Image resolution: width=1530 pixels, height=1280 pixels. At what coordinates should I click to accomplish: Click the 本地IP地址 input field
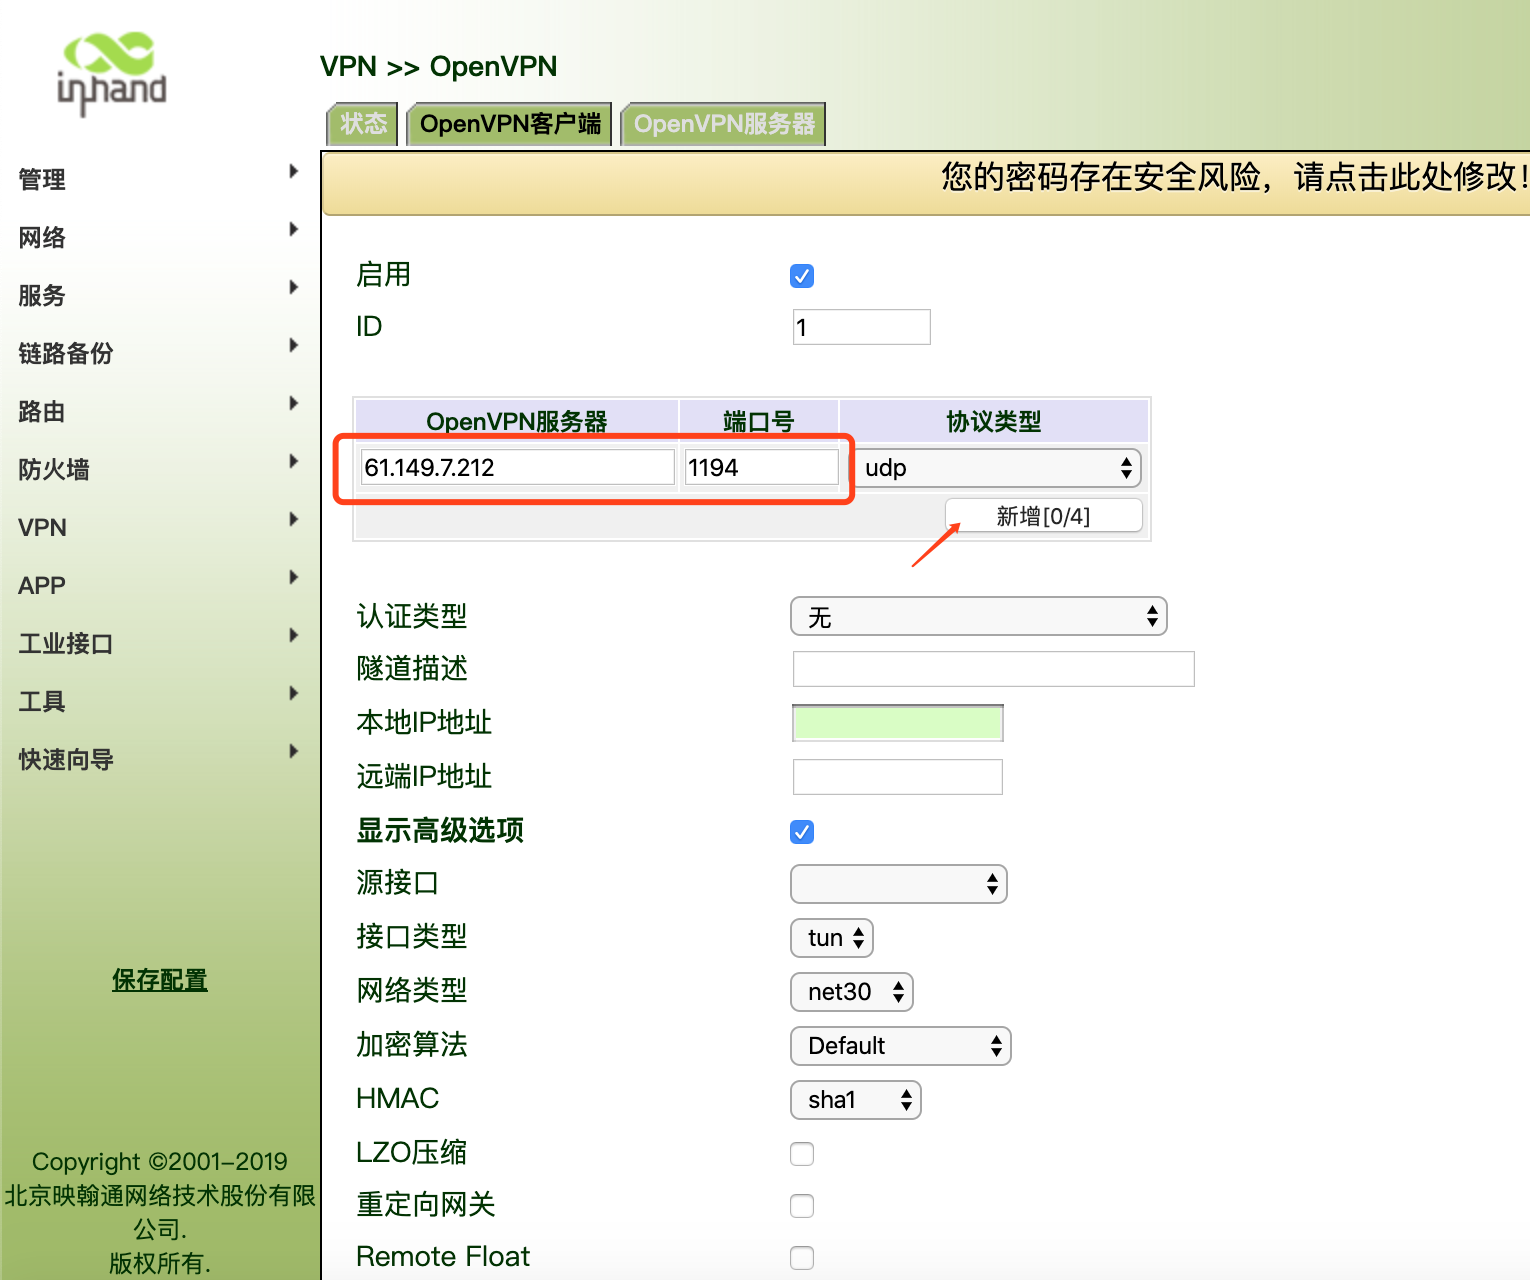(897, 723)
